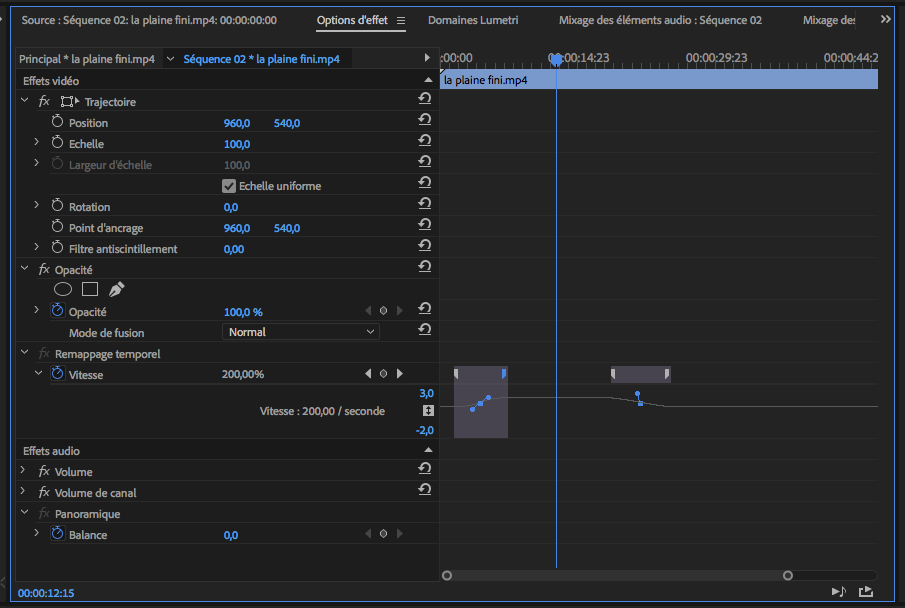Expand the Volume de canal effect
This screenshot has height=608, width=905.
tap(23, 491)
